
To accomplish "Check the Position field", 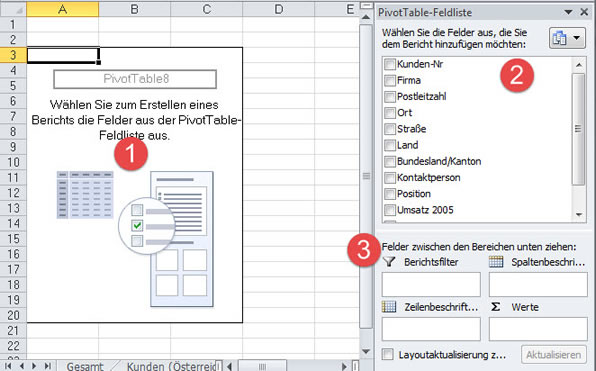I will tap(390, 194).
